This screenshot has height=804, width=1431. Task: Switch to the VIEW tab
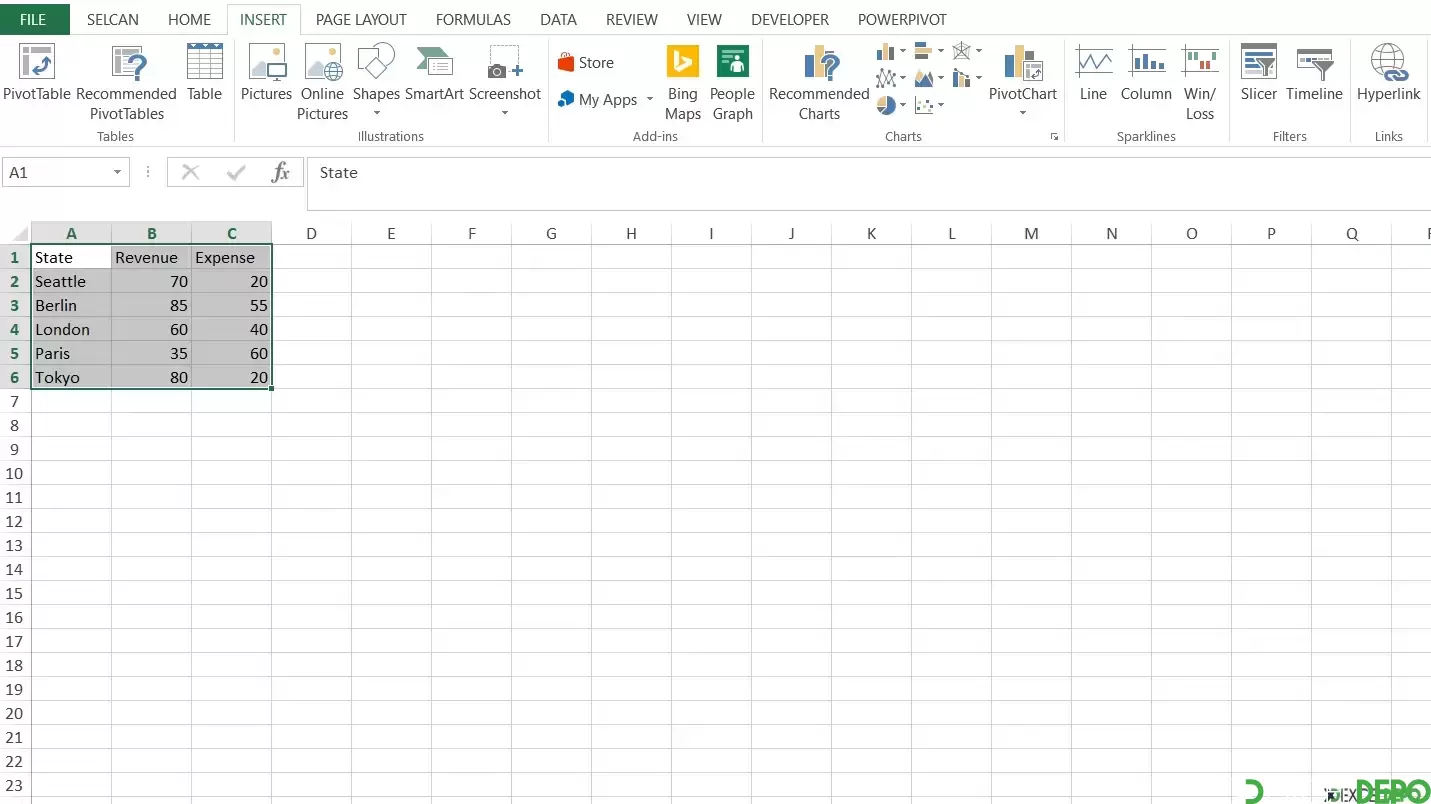pos(704,19)
